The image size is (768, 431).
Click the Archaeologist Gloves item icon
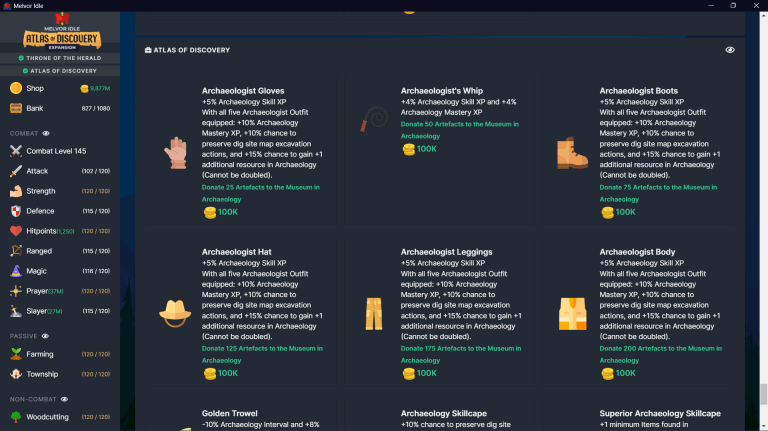click(175, 152)
